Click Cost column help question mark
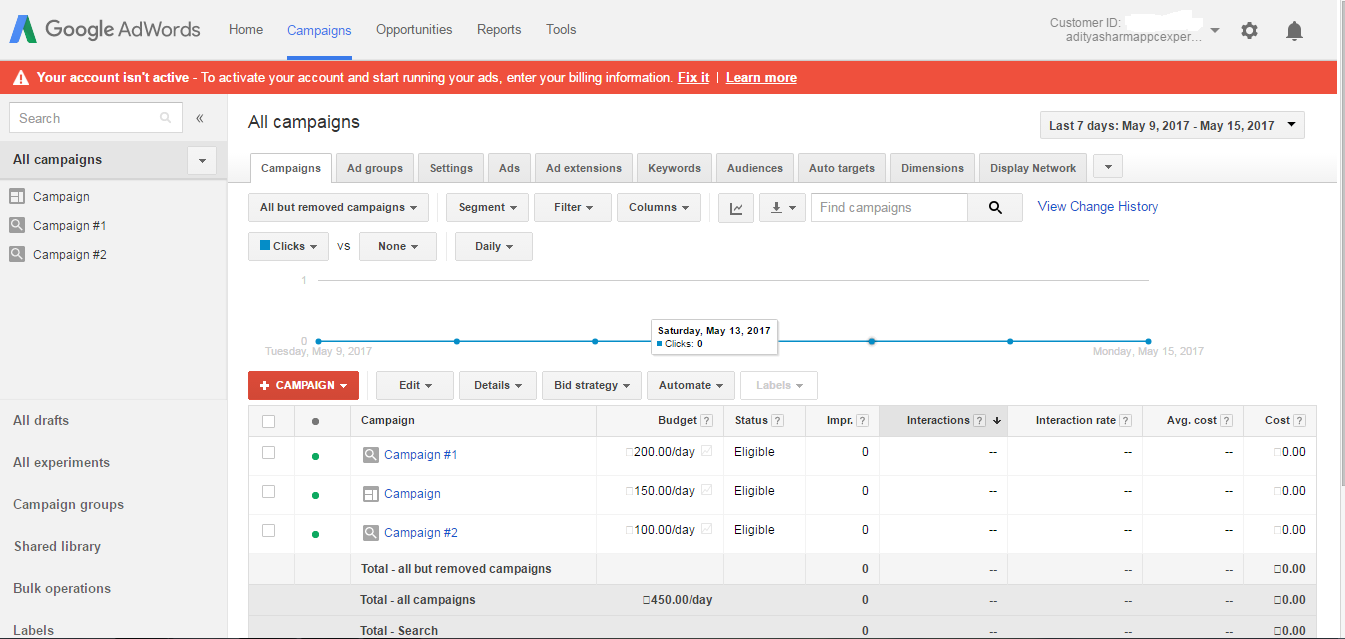The height and width of the screenshot is (639, 1345). (1300, 421)
